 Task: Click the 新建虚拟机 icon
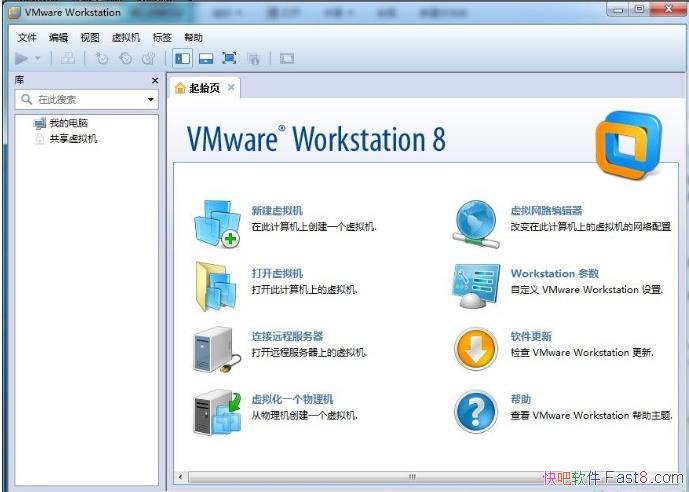(x=218, y=224)
